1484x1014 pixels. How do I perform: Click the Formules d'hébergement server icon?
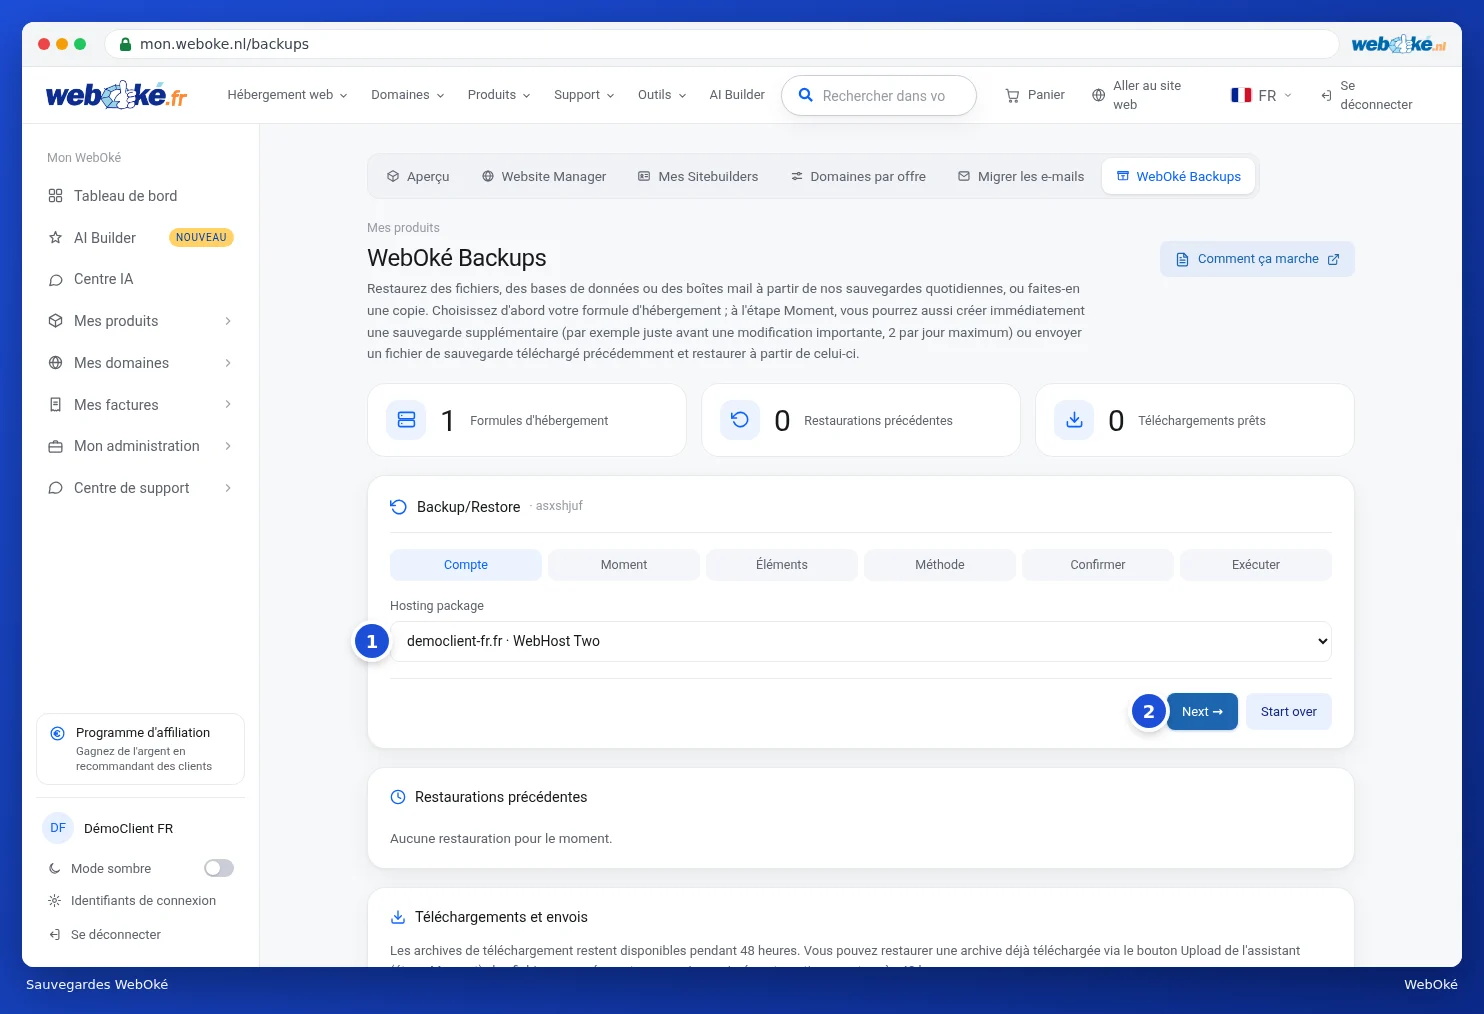coord(406,420)
